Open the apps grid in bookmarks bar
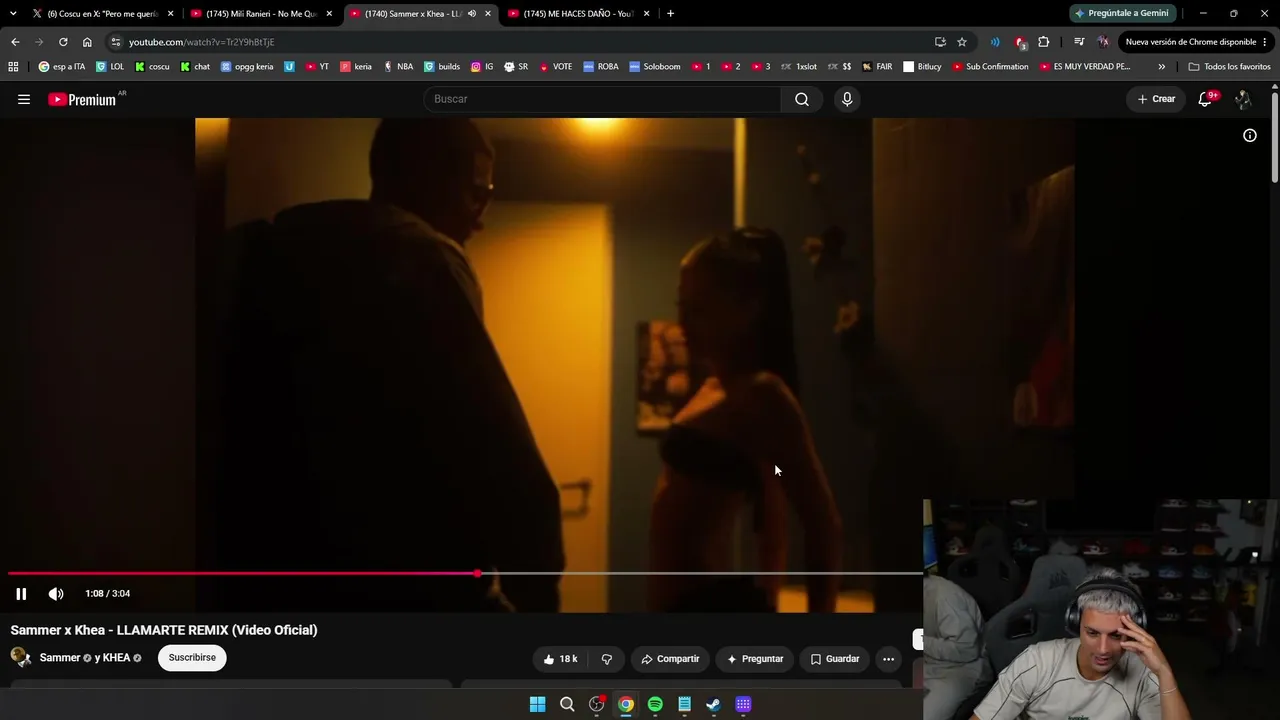Screen dimensions: 1280x720 [13, 67]
